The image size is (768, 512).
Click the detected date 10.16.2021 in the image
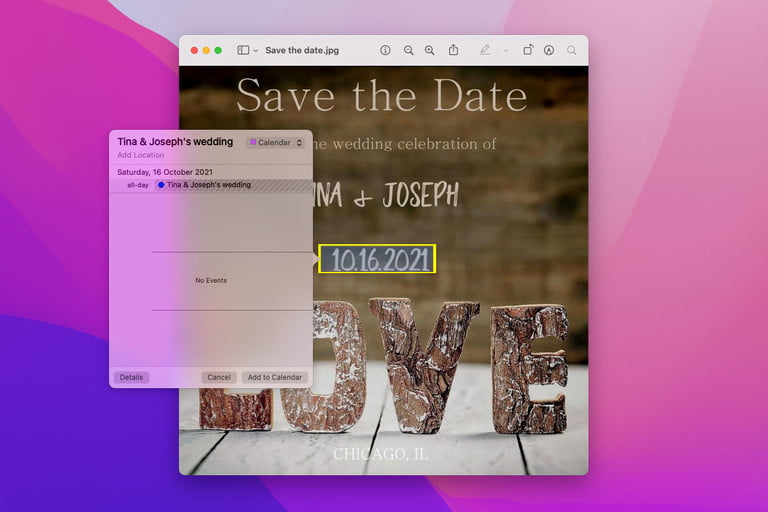[x=377, y=259]
